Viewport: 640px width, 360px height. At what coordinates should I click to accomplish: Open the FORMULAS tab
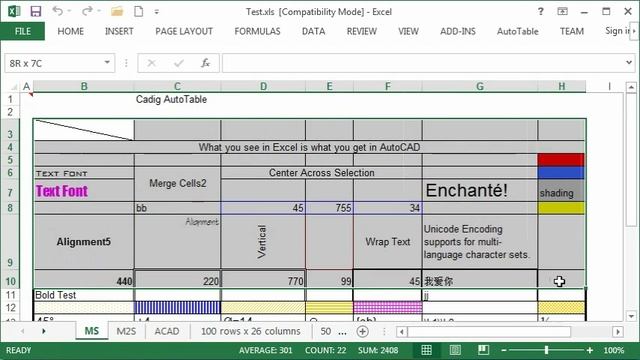[257, 31]
